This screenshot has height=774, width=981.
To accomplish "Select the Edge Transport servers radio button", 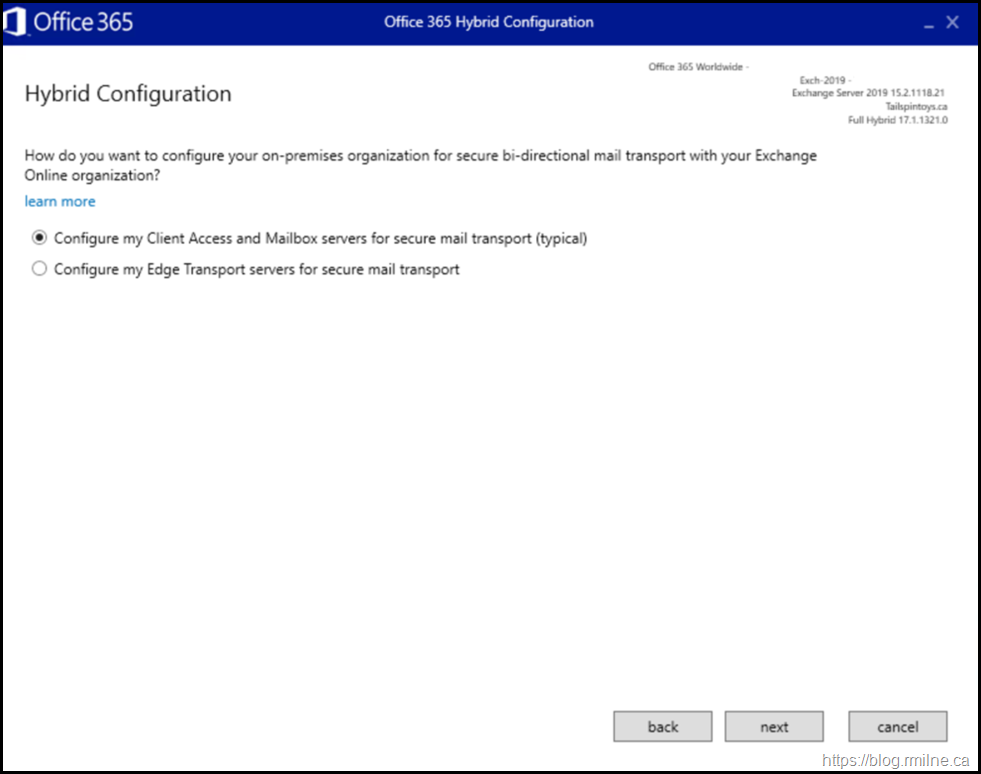I will tap(40, 269).
